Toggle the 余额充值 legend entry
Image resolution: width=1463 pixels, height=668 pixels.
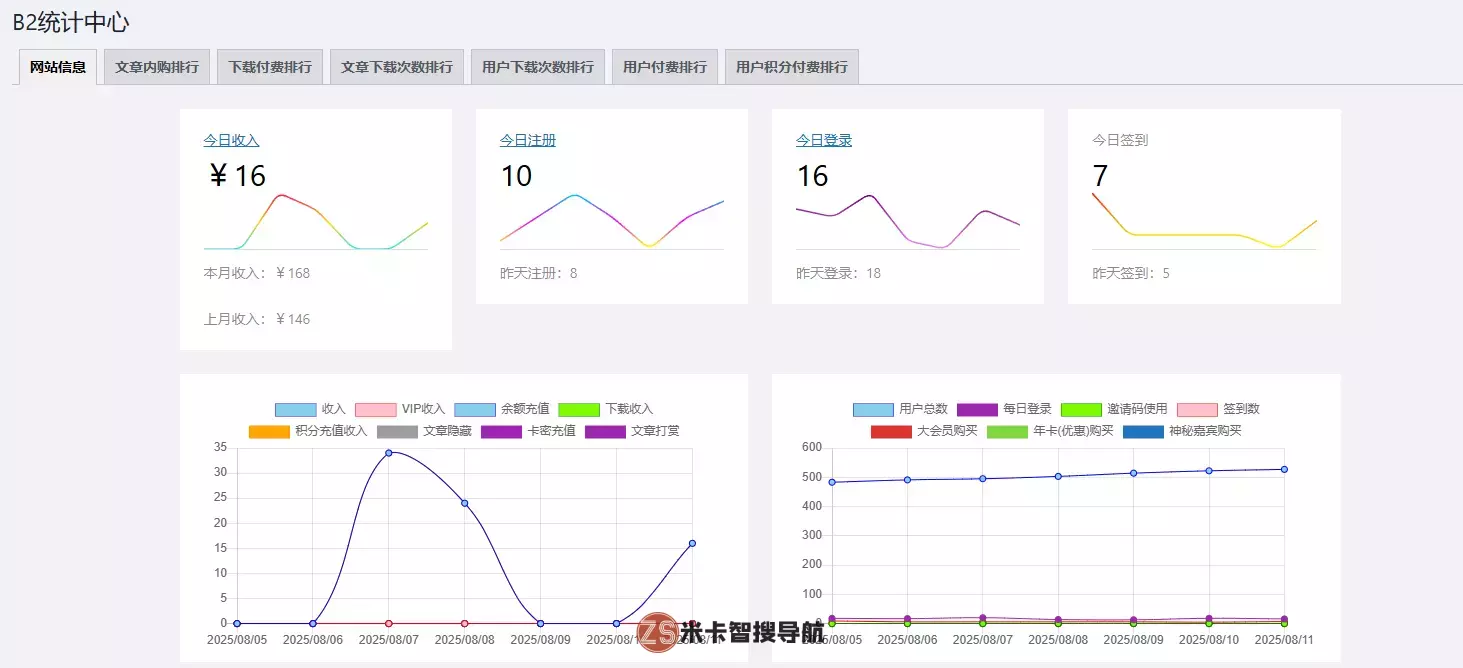[x=501, y=409]
